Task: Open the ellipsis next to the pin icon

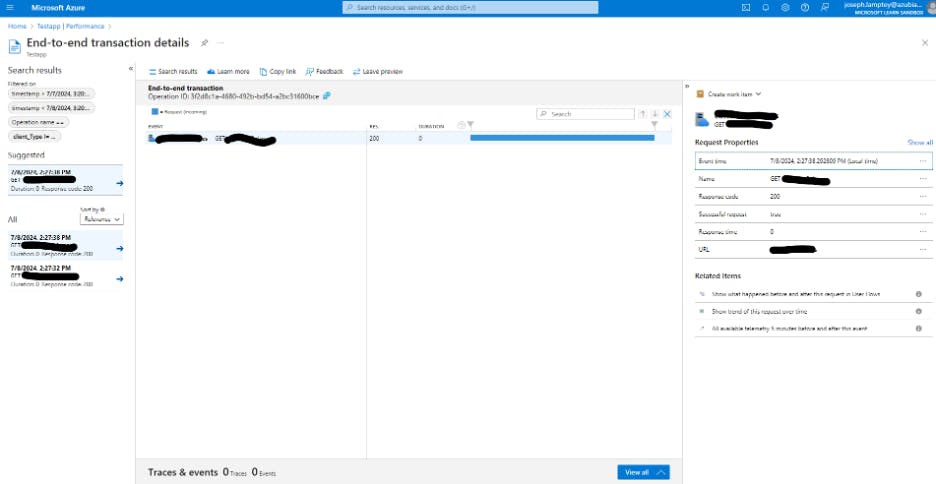Action: pos(221,43)
